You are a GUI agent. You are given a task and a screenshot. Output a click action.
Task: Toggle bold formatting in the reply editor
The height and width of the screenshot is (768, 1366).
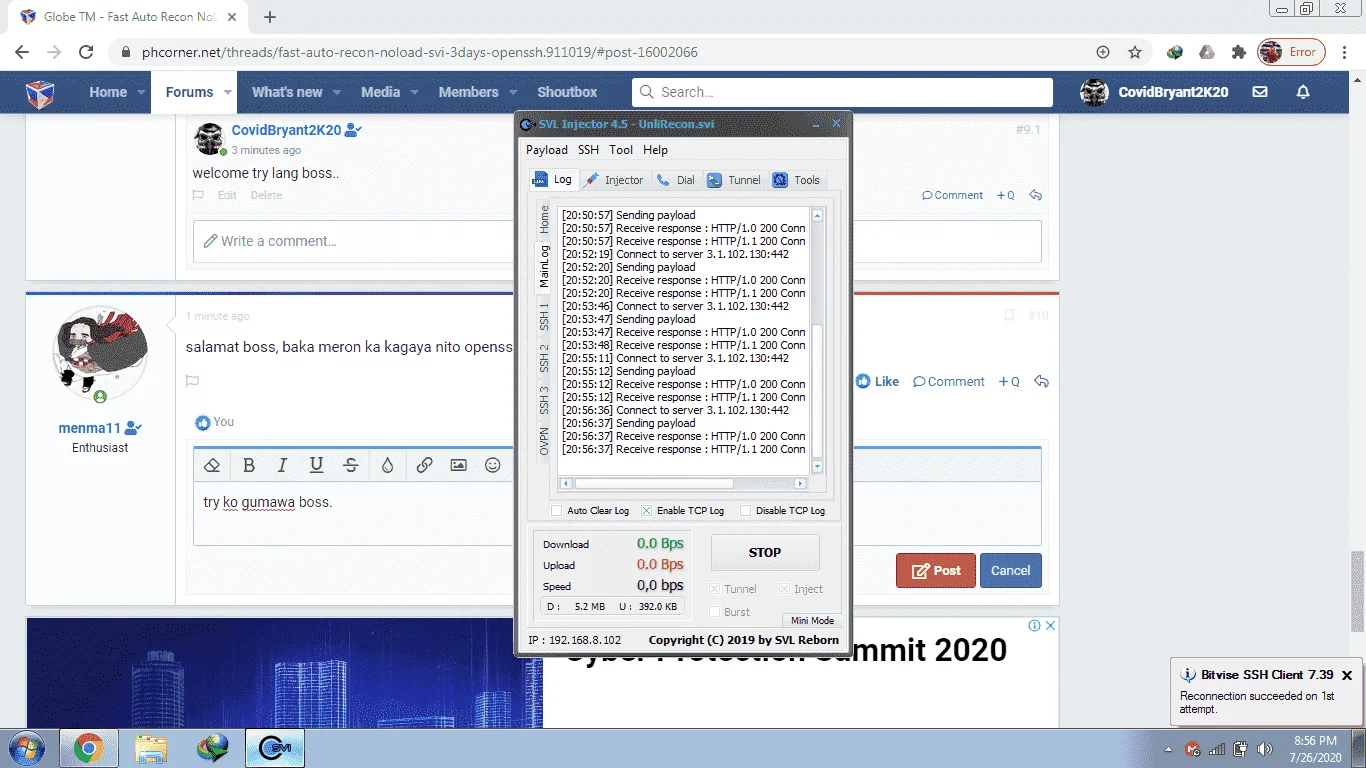(x=249, y=465)
